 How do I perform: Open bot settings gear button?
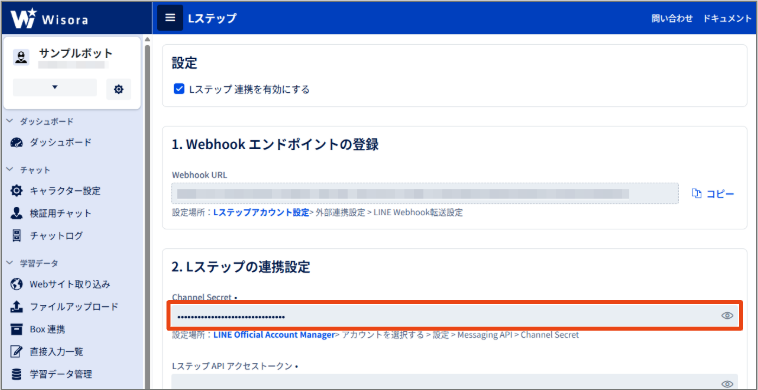pos(118,89)
